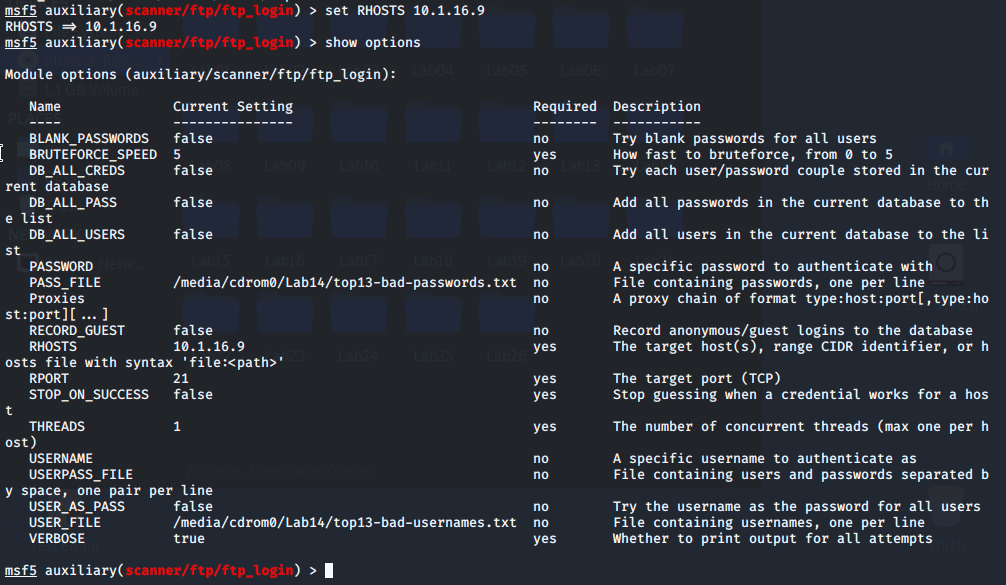The image size is (1006, 585).
Task: Click the THREADS value 1
Action: pos(177,427)
